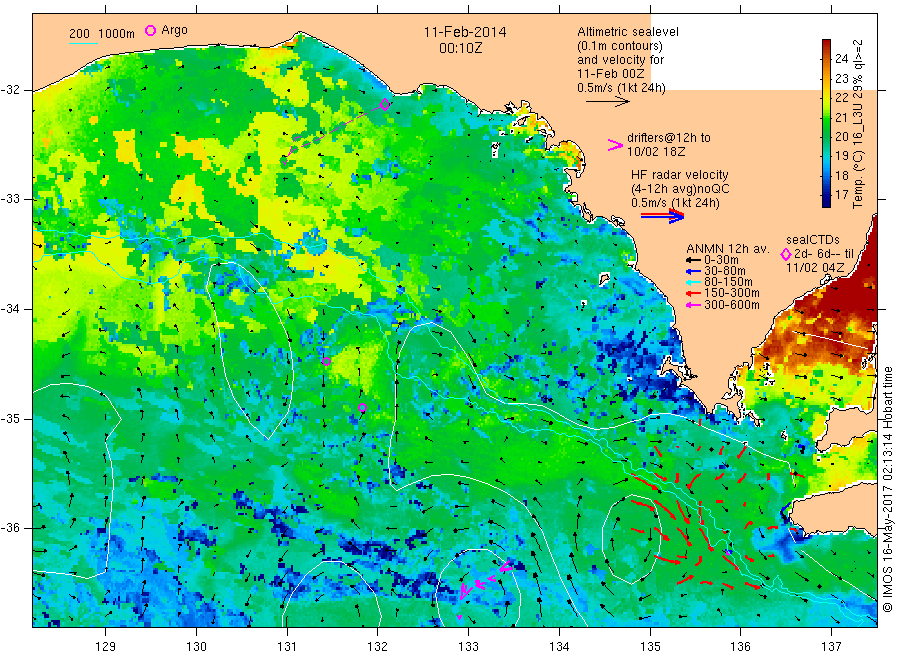Click the 'Argo' legend text
The width and height of the screenshot is (900, 660).
pyautogui.click(x=174, y=30)
